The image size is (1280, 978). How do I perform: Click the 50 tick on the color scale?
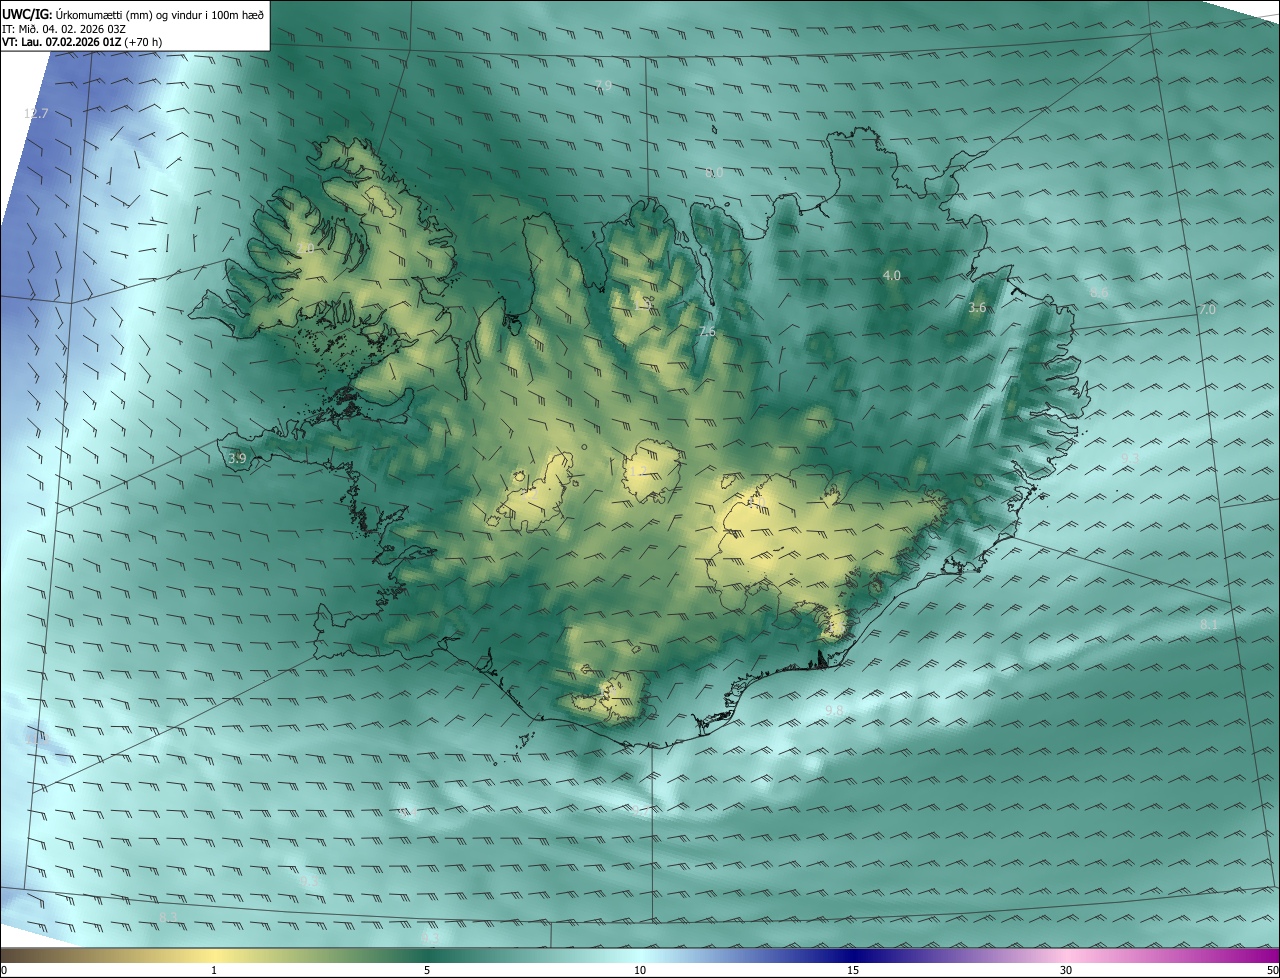coord(1272,970)
